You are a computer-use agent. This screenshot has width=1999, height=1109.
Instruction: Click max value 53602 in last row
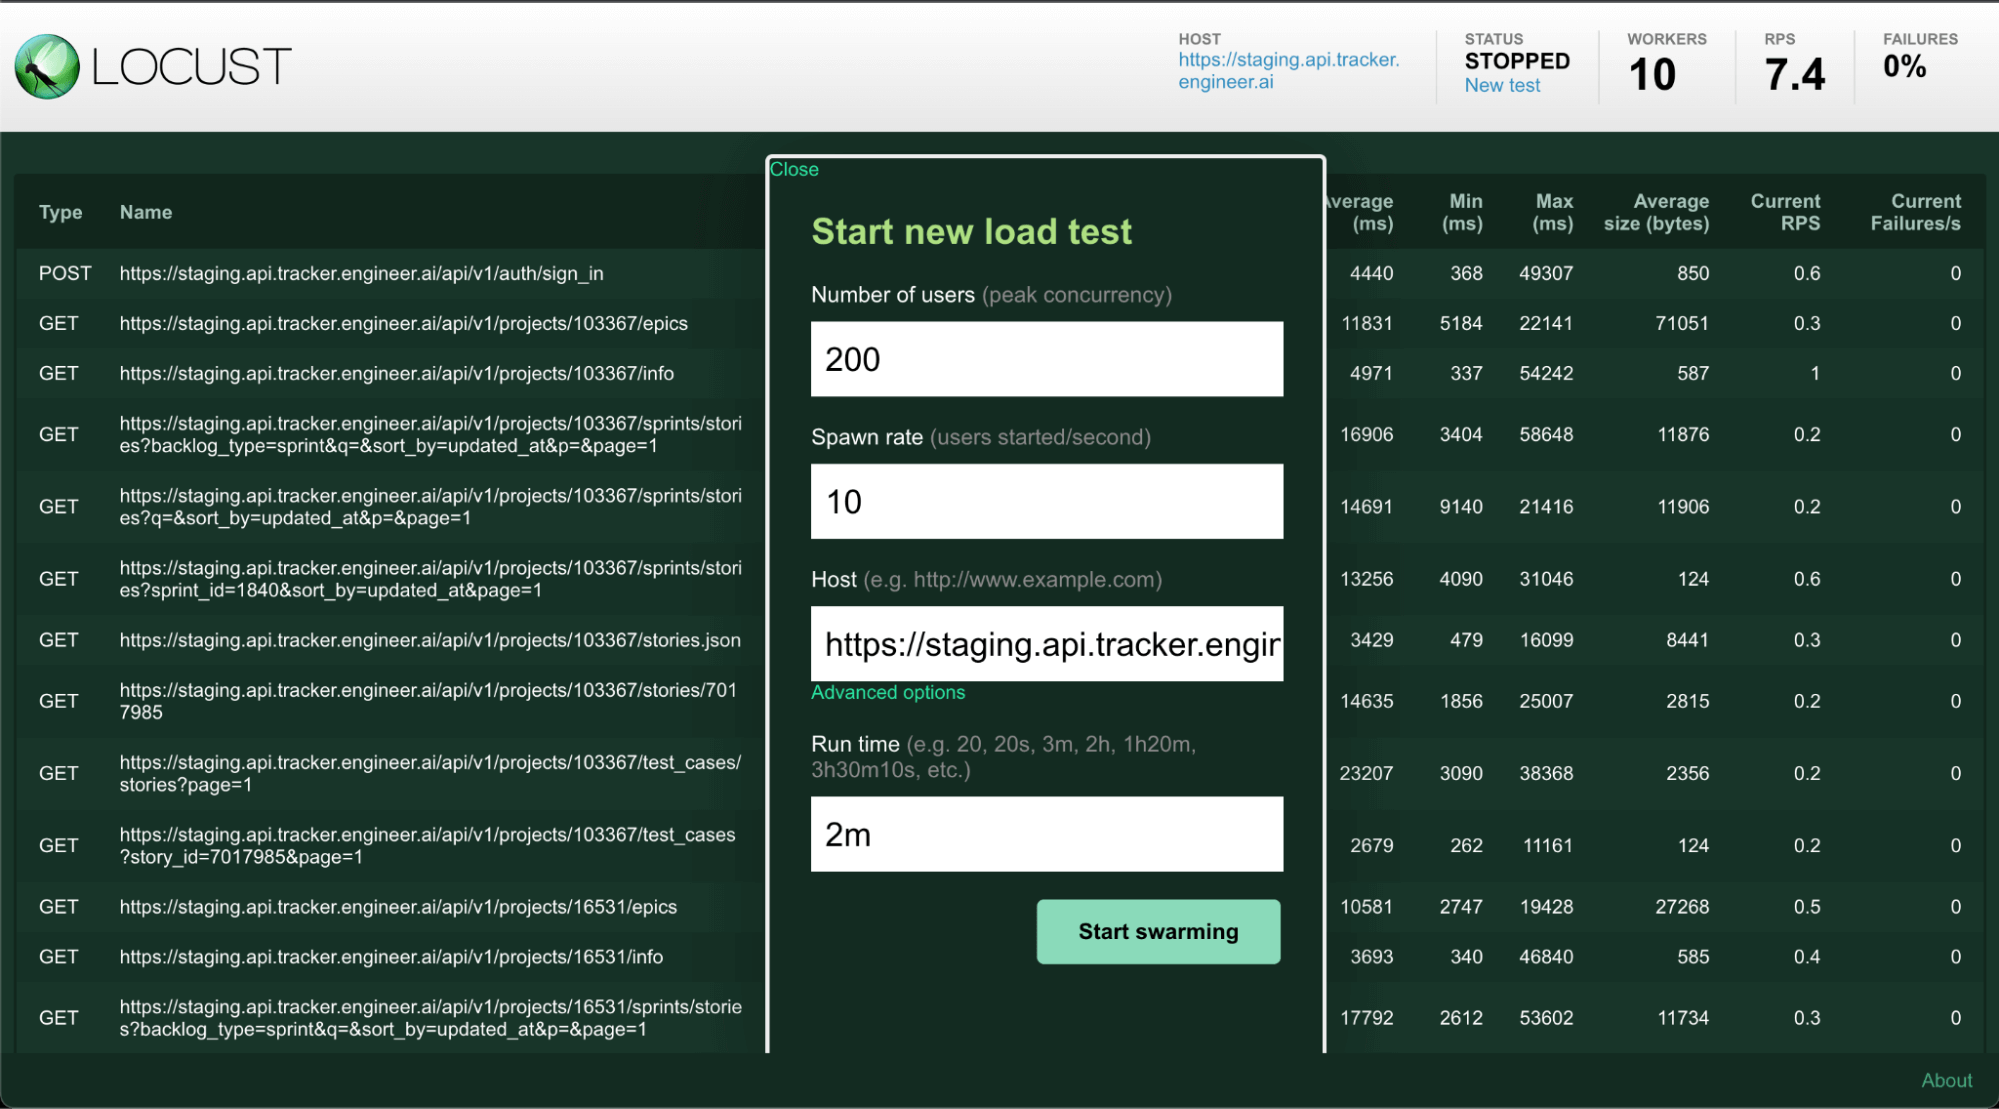(x=1546, y=1018)
